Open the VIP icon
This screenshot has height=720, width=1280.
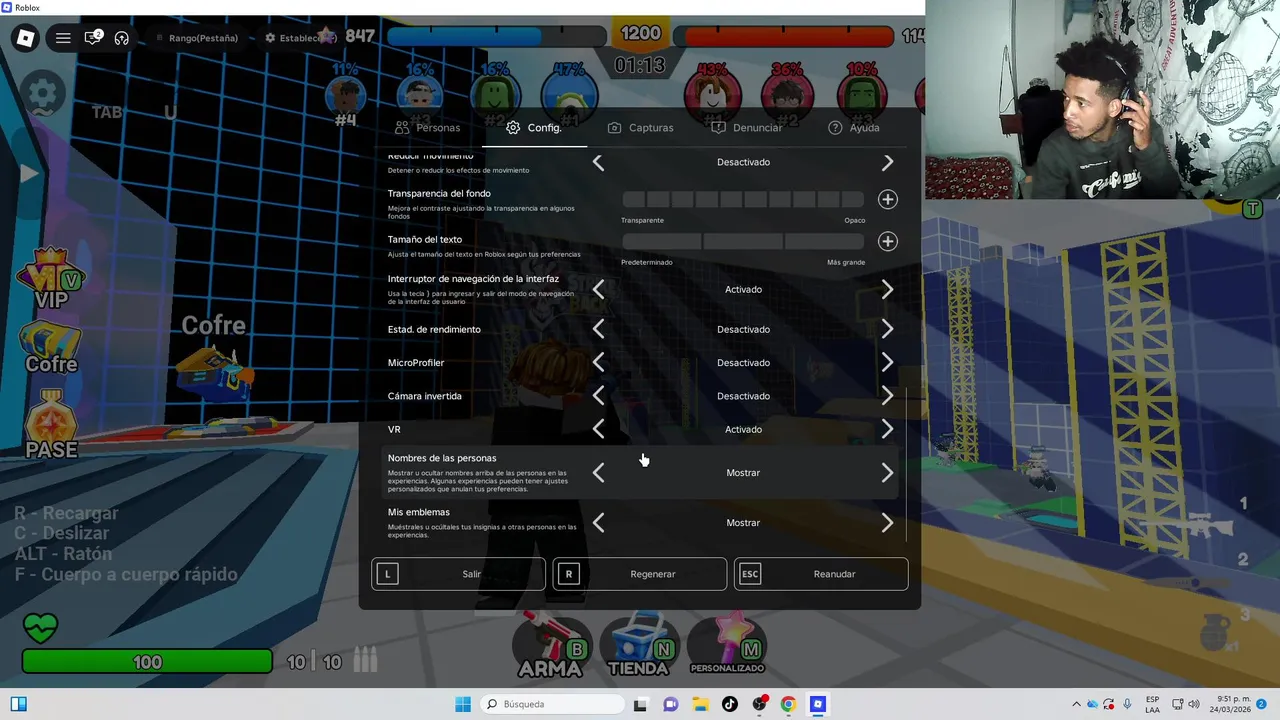pyautogui.click(x=51, y=279)
